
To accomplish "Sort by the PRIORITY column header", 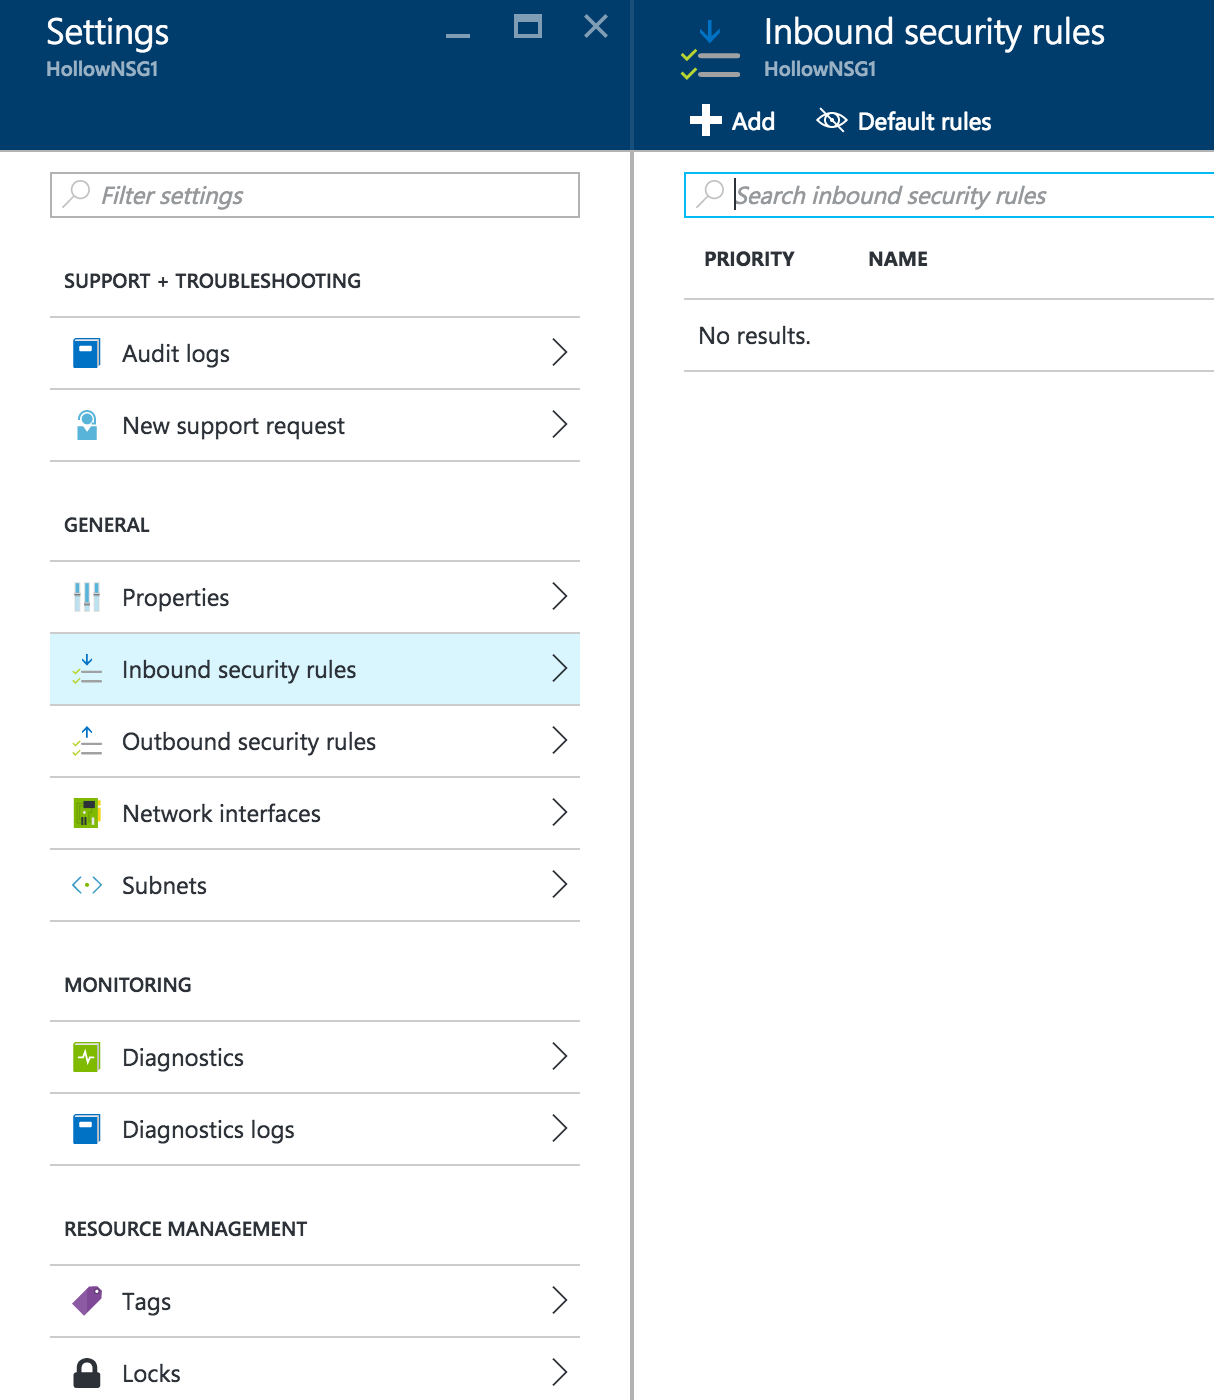I will coord(749,259).
